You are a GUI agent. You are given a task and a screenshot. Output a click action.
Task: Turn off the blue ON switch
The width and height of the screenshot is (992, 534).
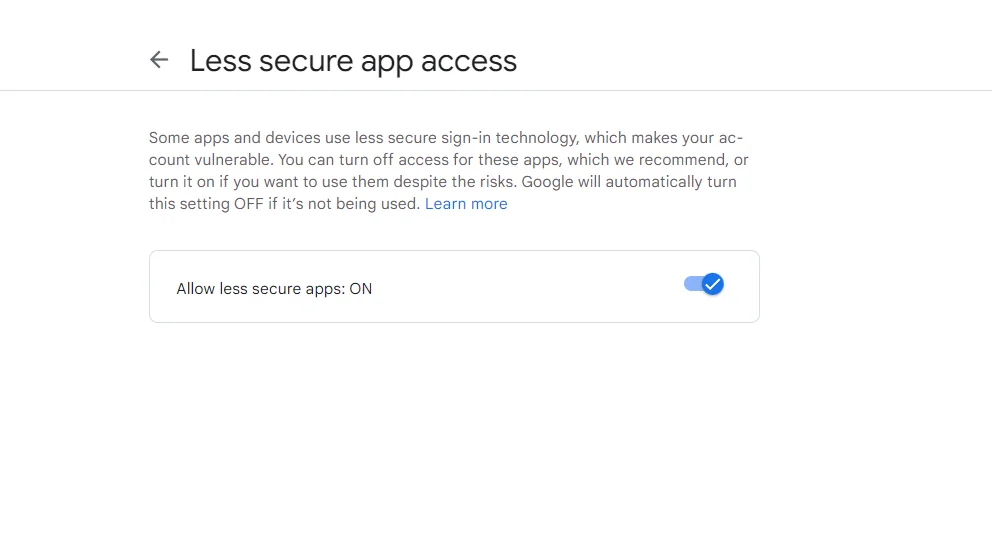coord(704,285)
